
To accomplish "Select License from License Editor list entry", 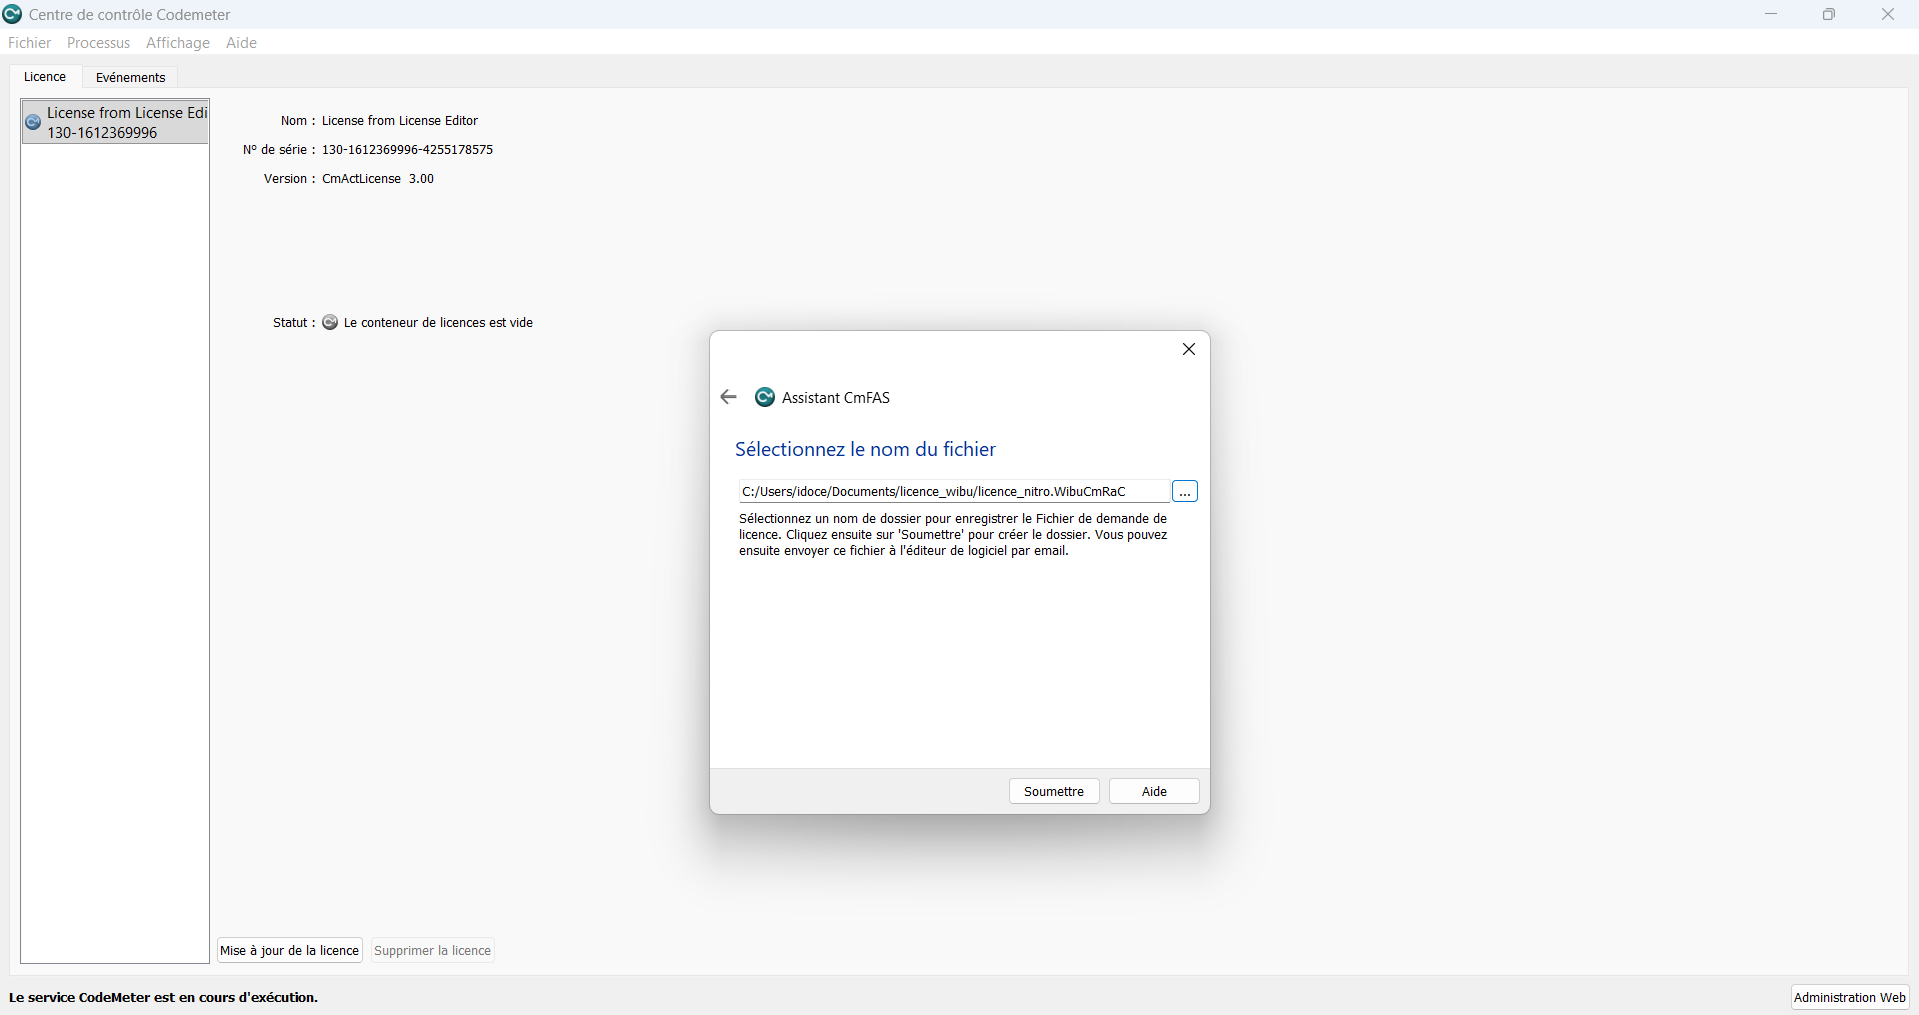I will click(115, 122).
